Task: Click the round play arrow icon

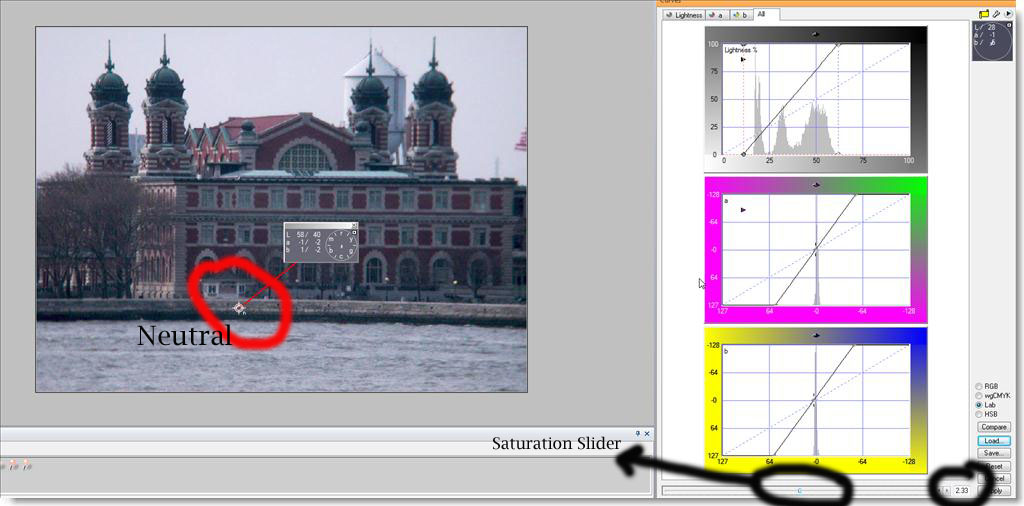Action: 1008,14
